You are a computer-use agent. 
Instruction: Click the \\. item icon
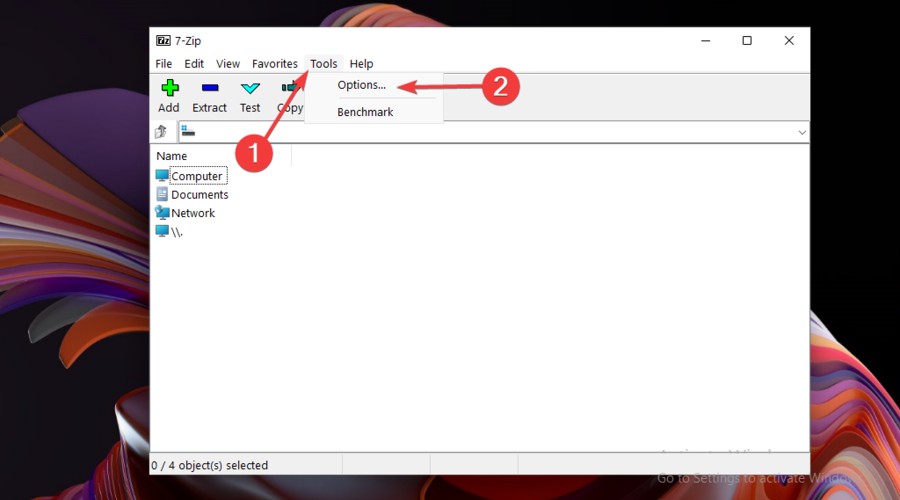(162, 231)
